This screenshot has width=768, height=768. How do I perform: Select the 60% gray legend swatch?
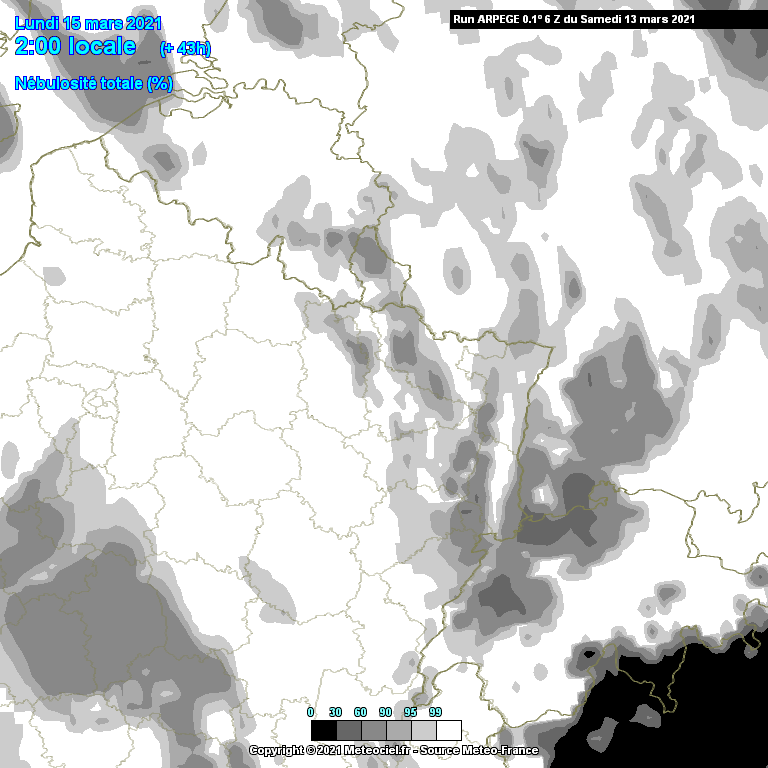pos(373,730)
